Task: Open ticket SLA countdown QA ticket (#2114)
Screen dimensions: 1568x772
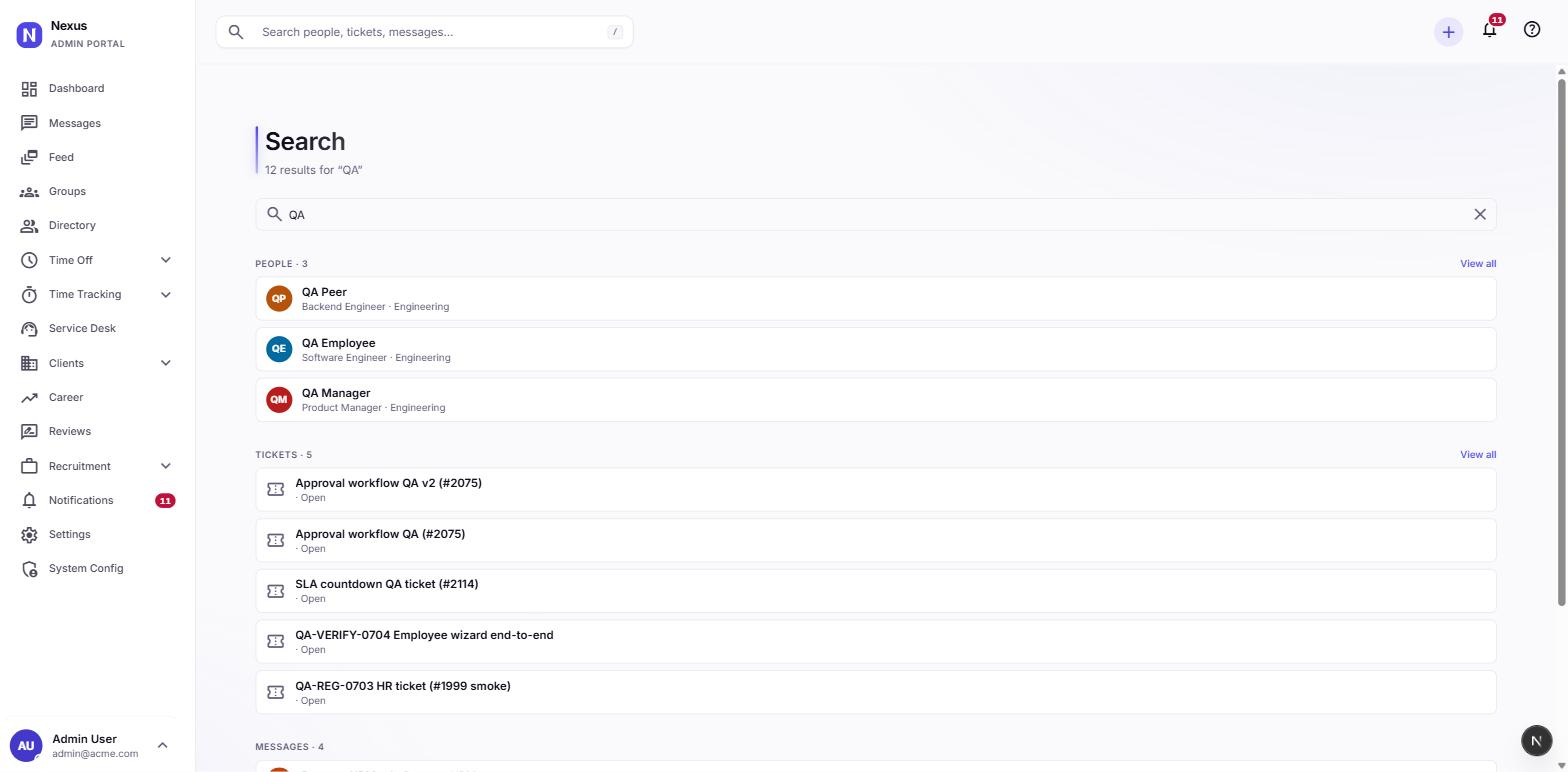Action: pos(876,591)
